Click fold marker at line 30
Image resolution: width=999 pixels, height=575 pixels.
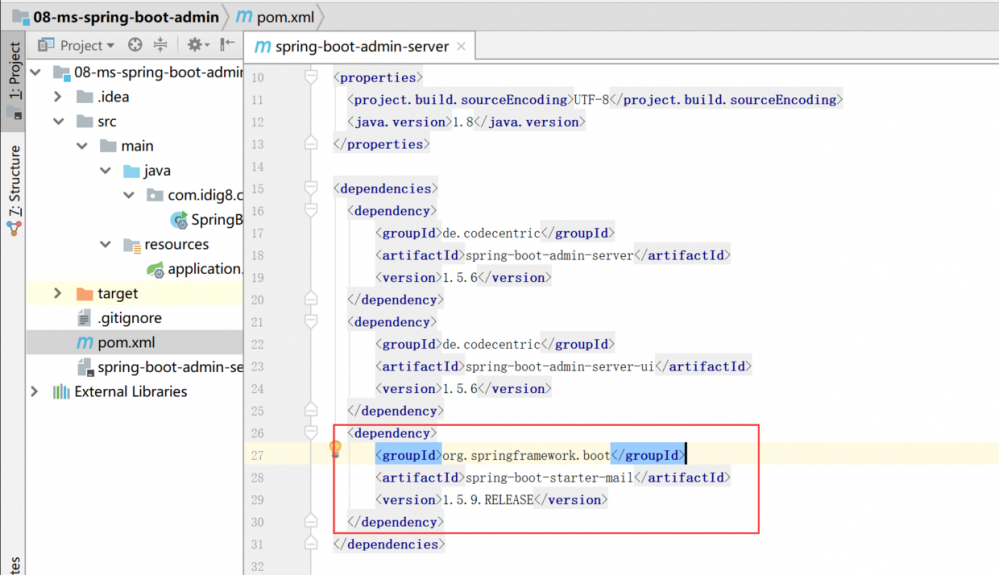[x=311, y=522]
